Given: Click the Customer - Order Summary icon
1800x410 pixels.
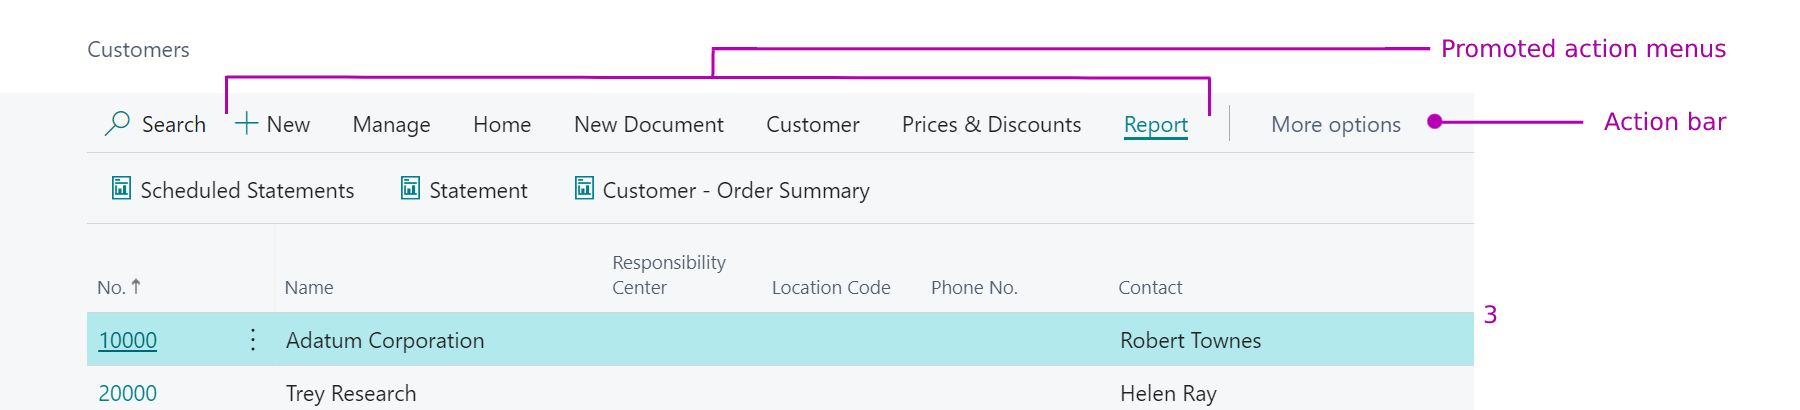Looking at the screenshot, I should [584, 188].
